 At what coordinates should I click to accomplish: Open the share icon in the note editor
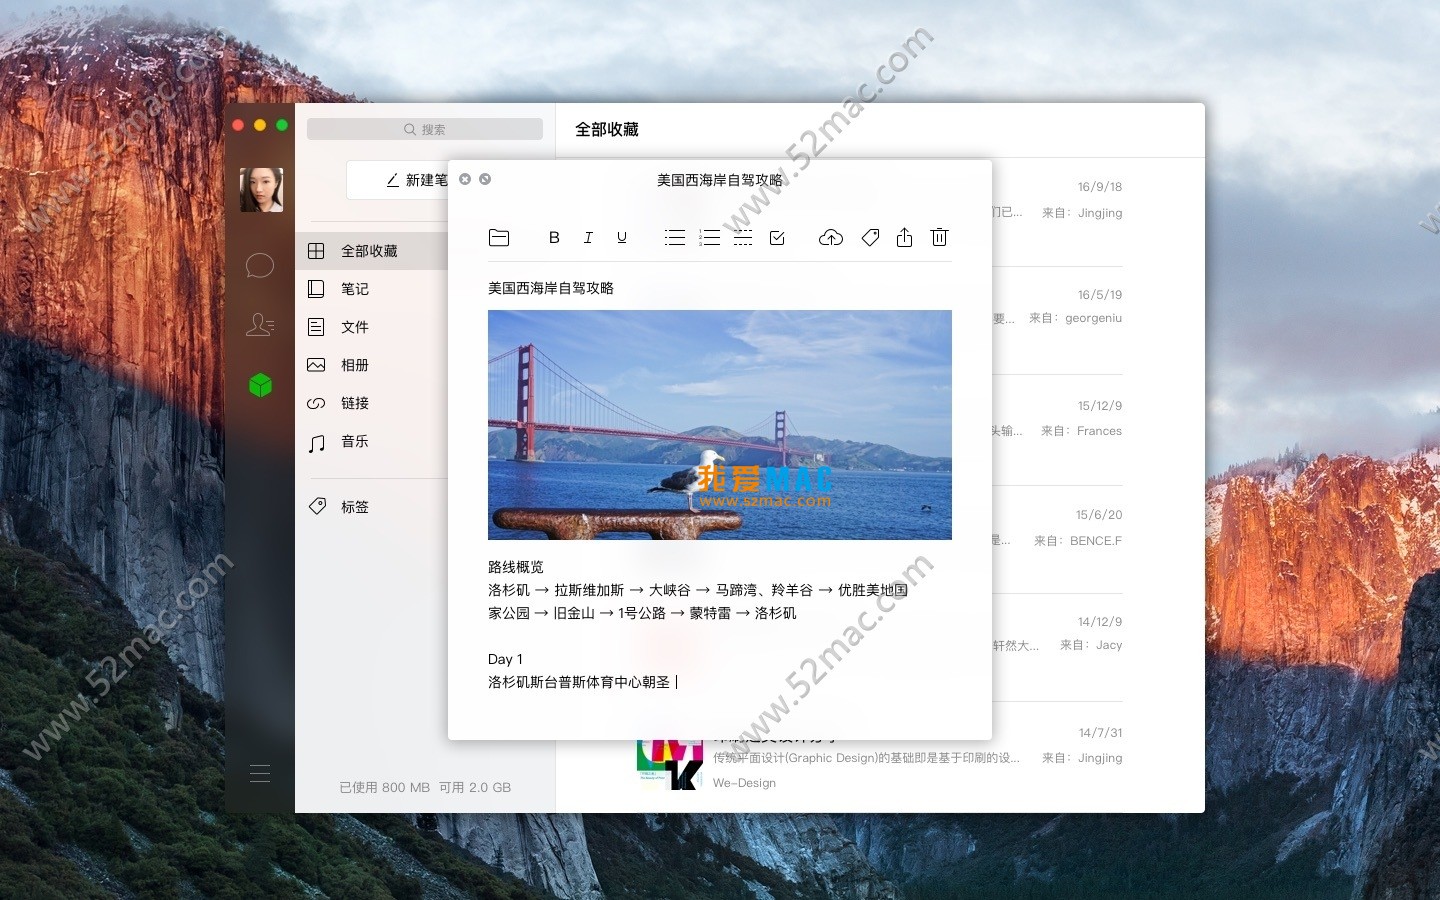(904, 237)
